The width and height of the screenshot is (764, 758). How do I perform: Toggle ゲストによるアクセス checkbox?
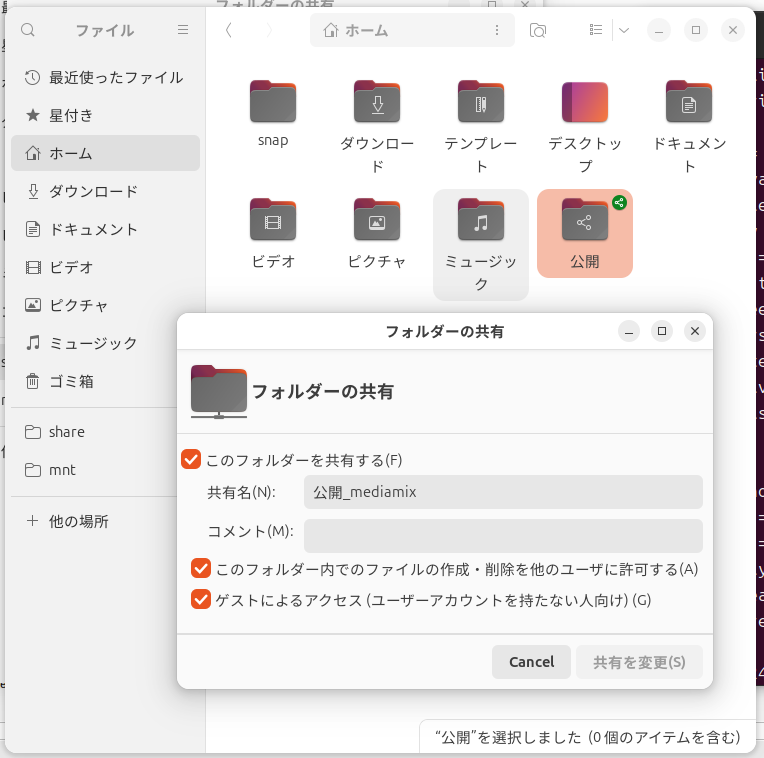click(201, 599)
